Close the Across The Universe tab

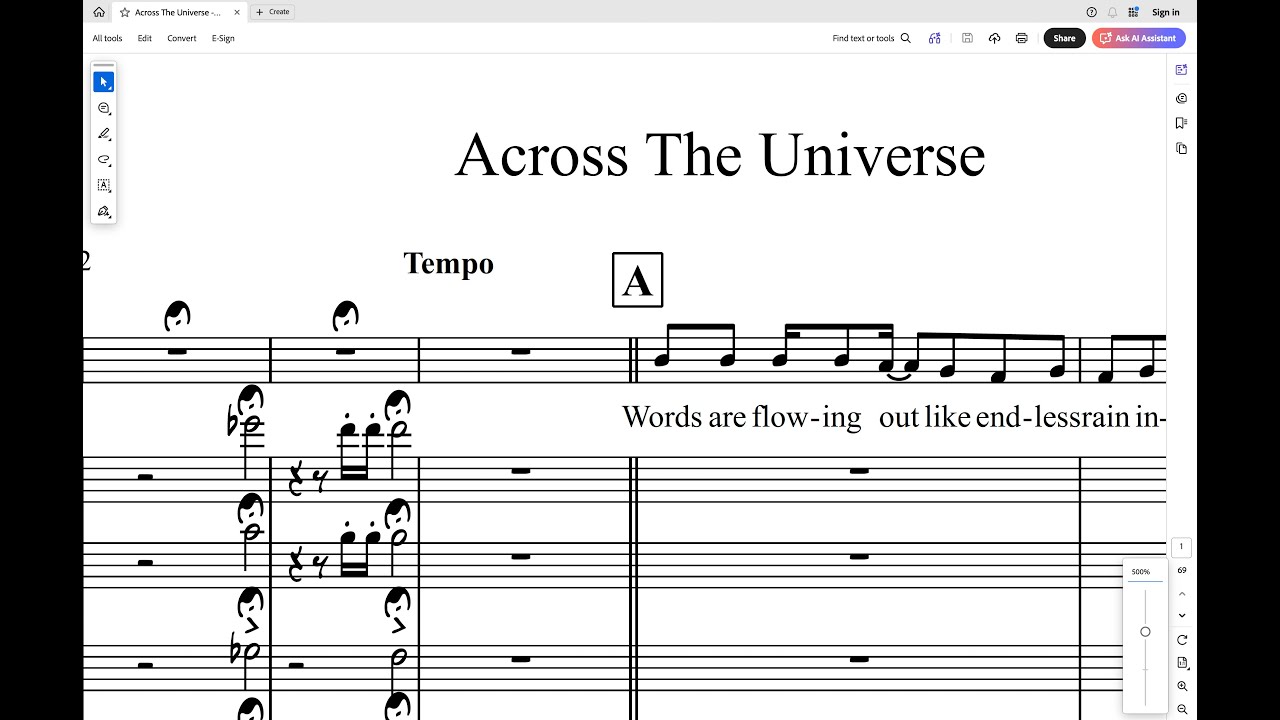(237, 12)
